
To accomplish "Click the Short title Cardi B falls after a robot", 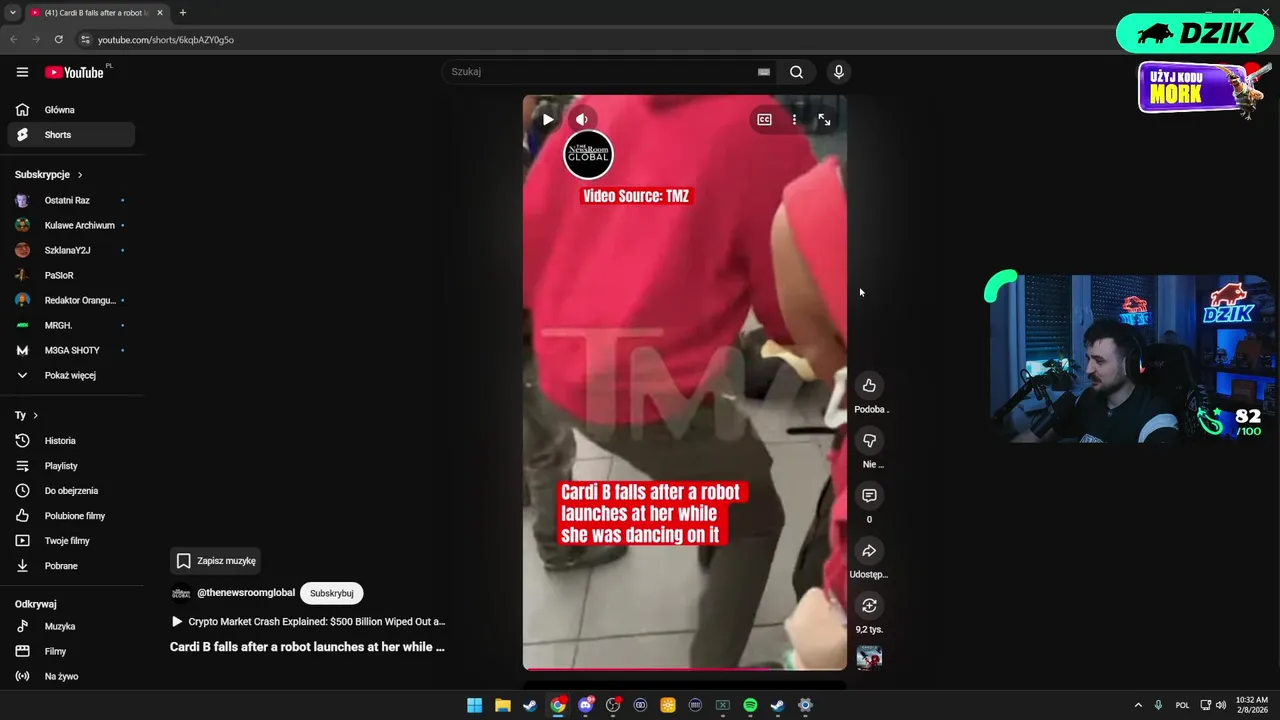I will point(307,647).
